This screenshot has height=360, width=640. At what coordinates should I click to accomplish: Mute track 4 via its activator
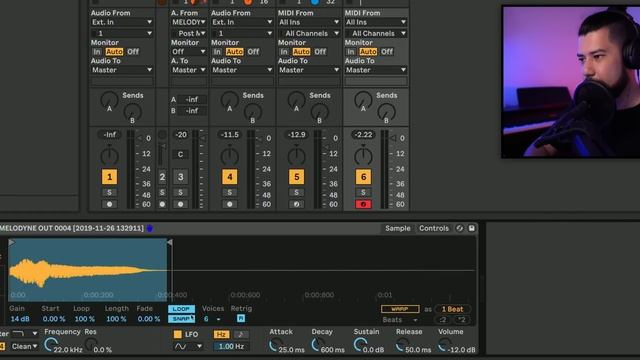click(229, 177)
